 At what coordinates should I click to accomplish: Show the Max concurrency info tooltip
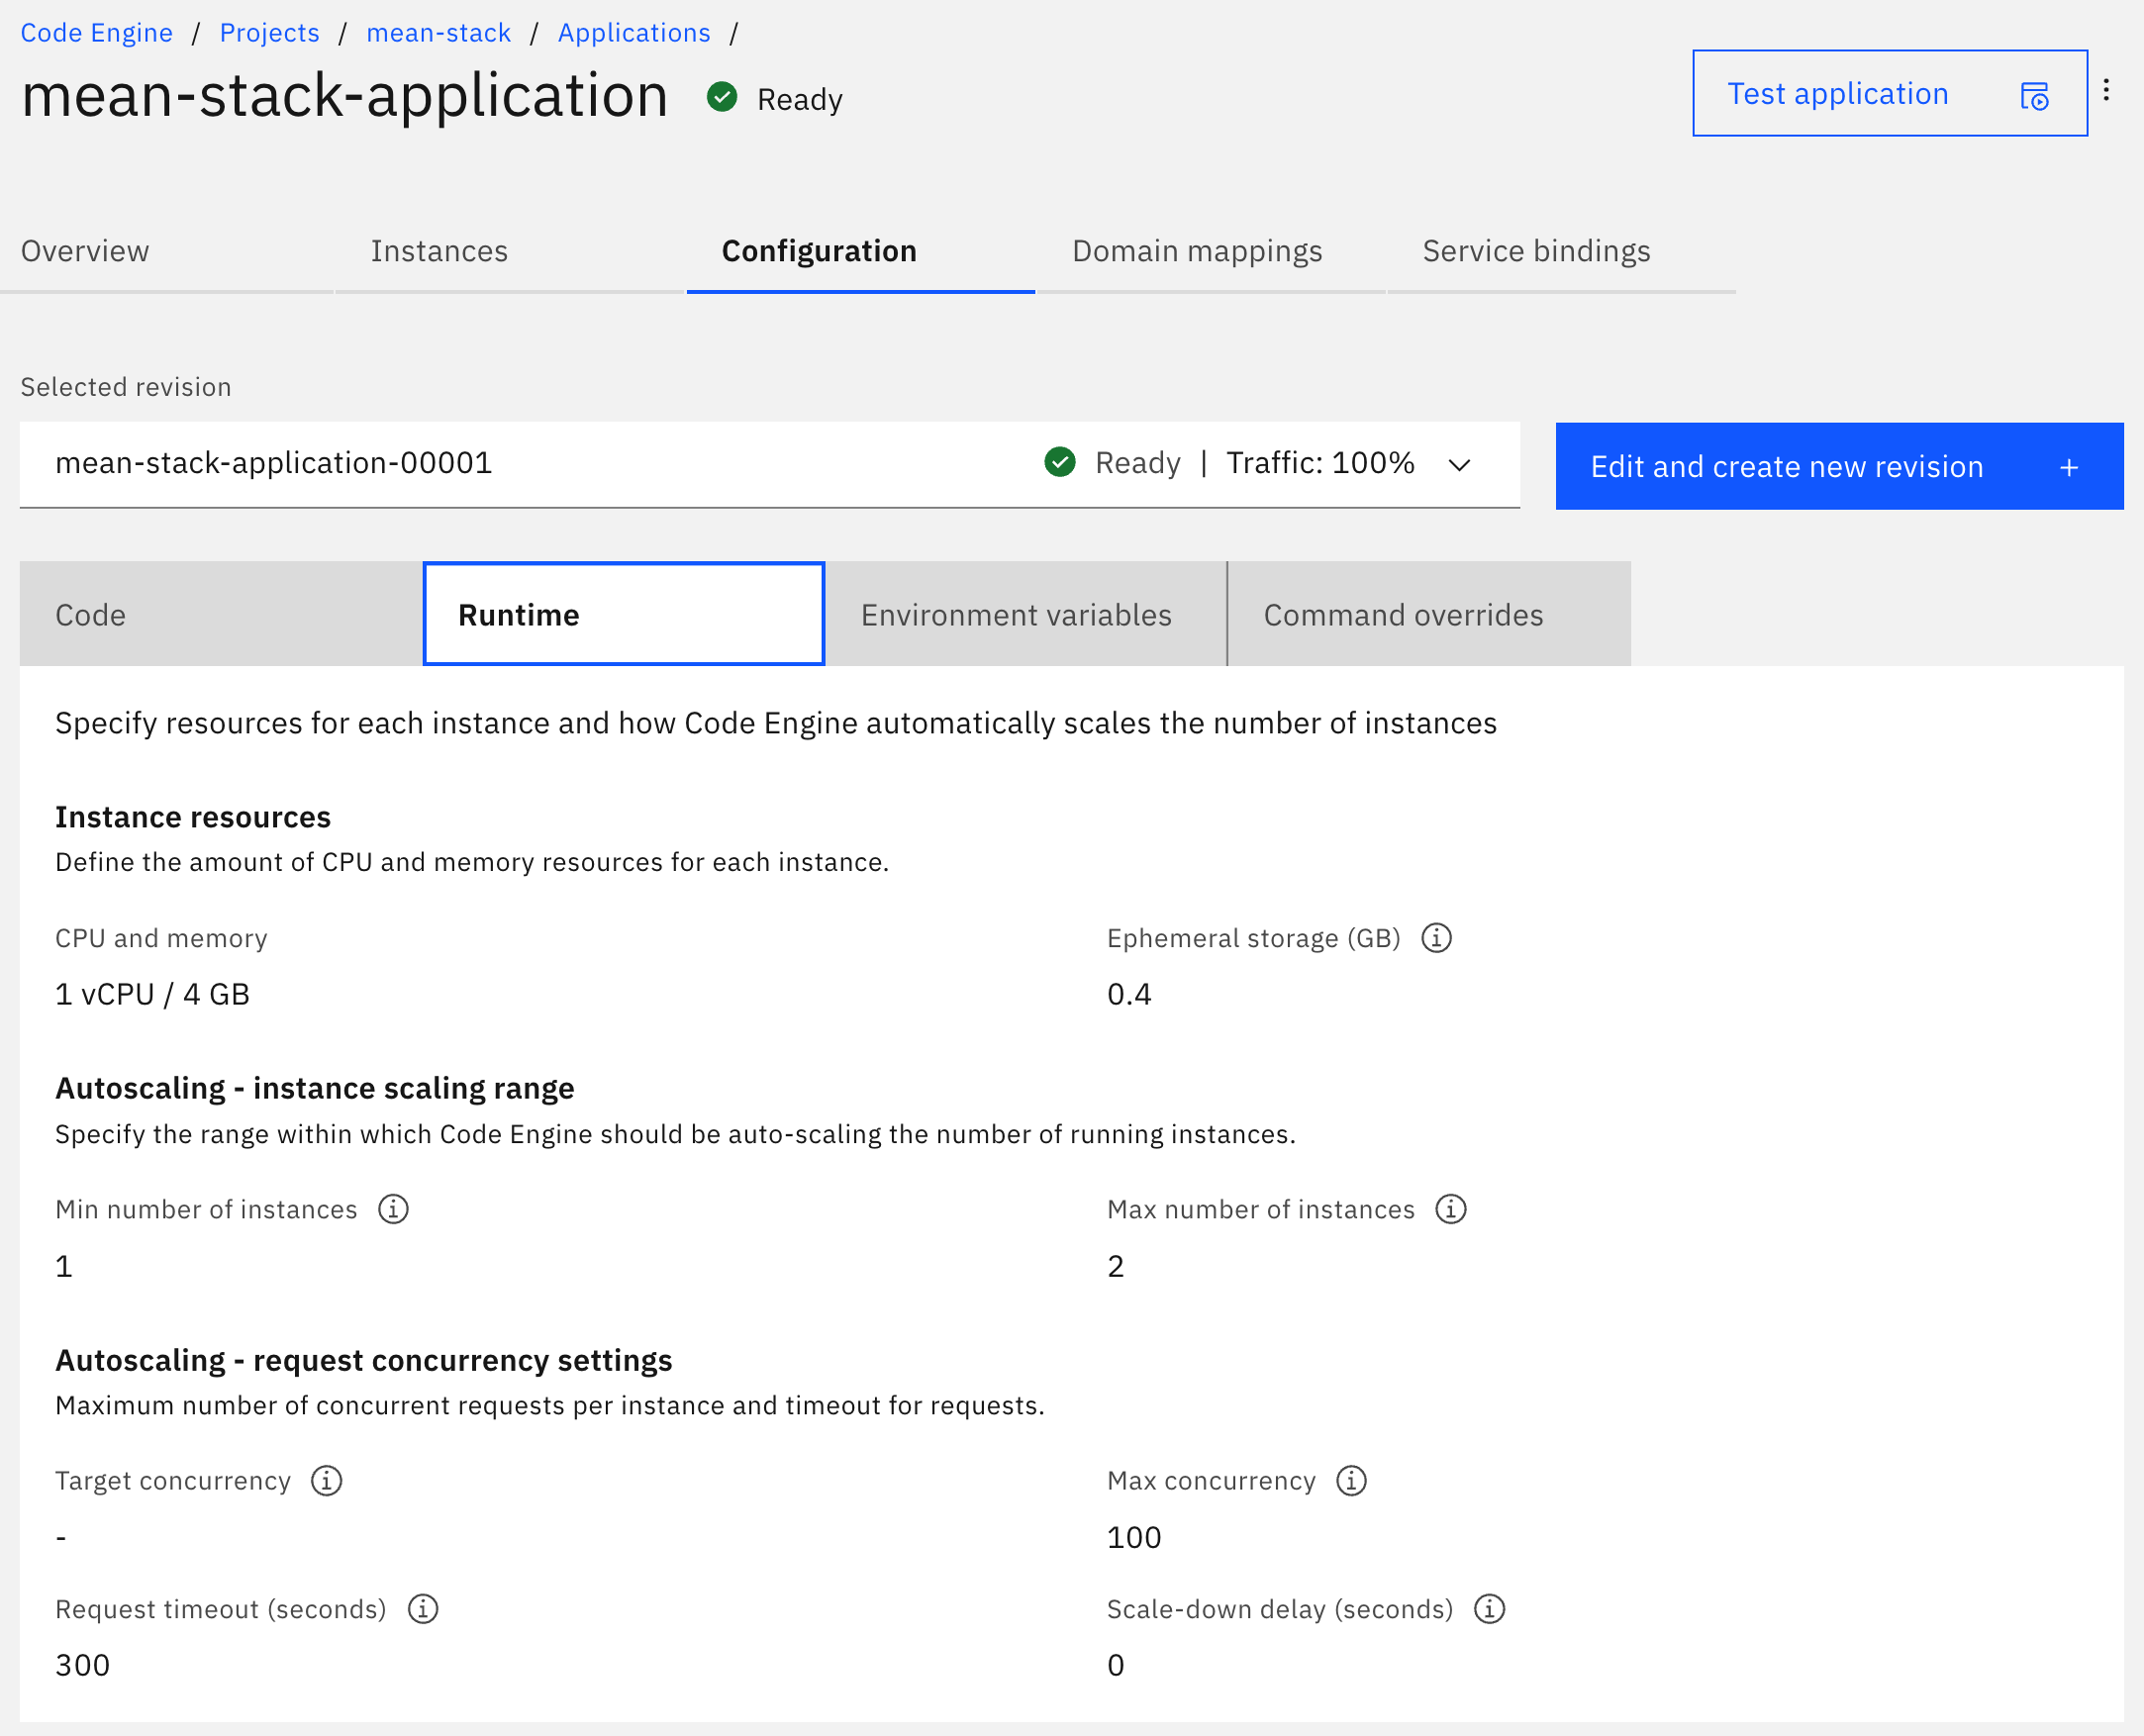[1351, 1481]
